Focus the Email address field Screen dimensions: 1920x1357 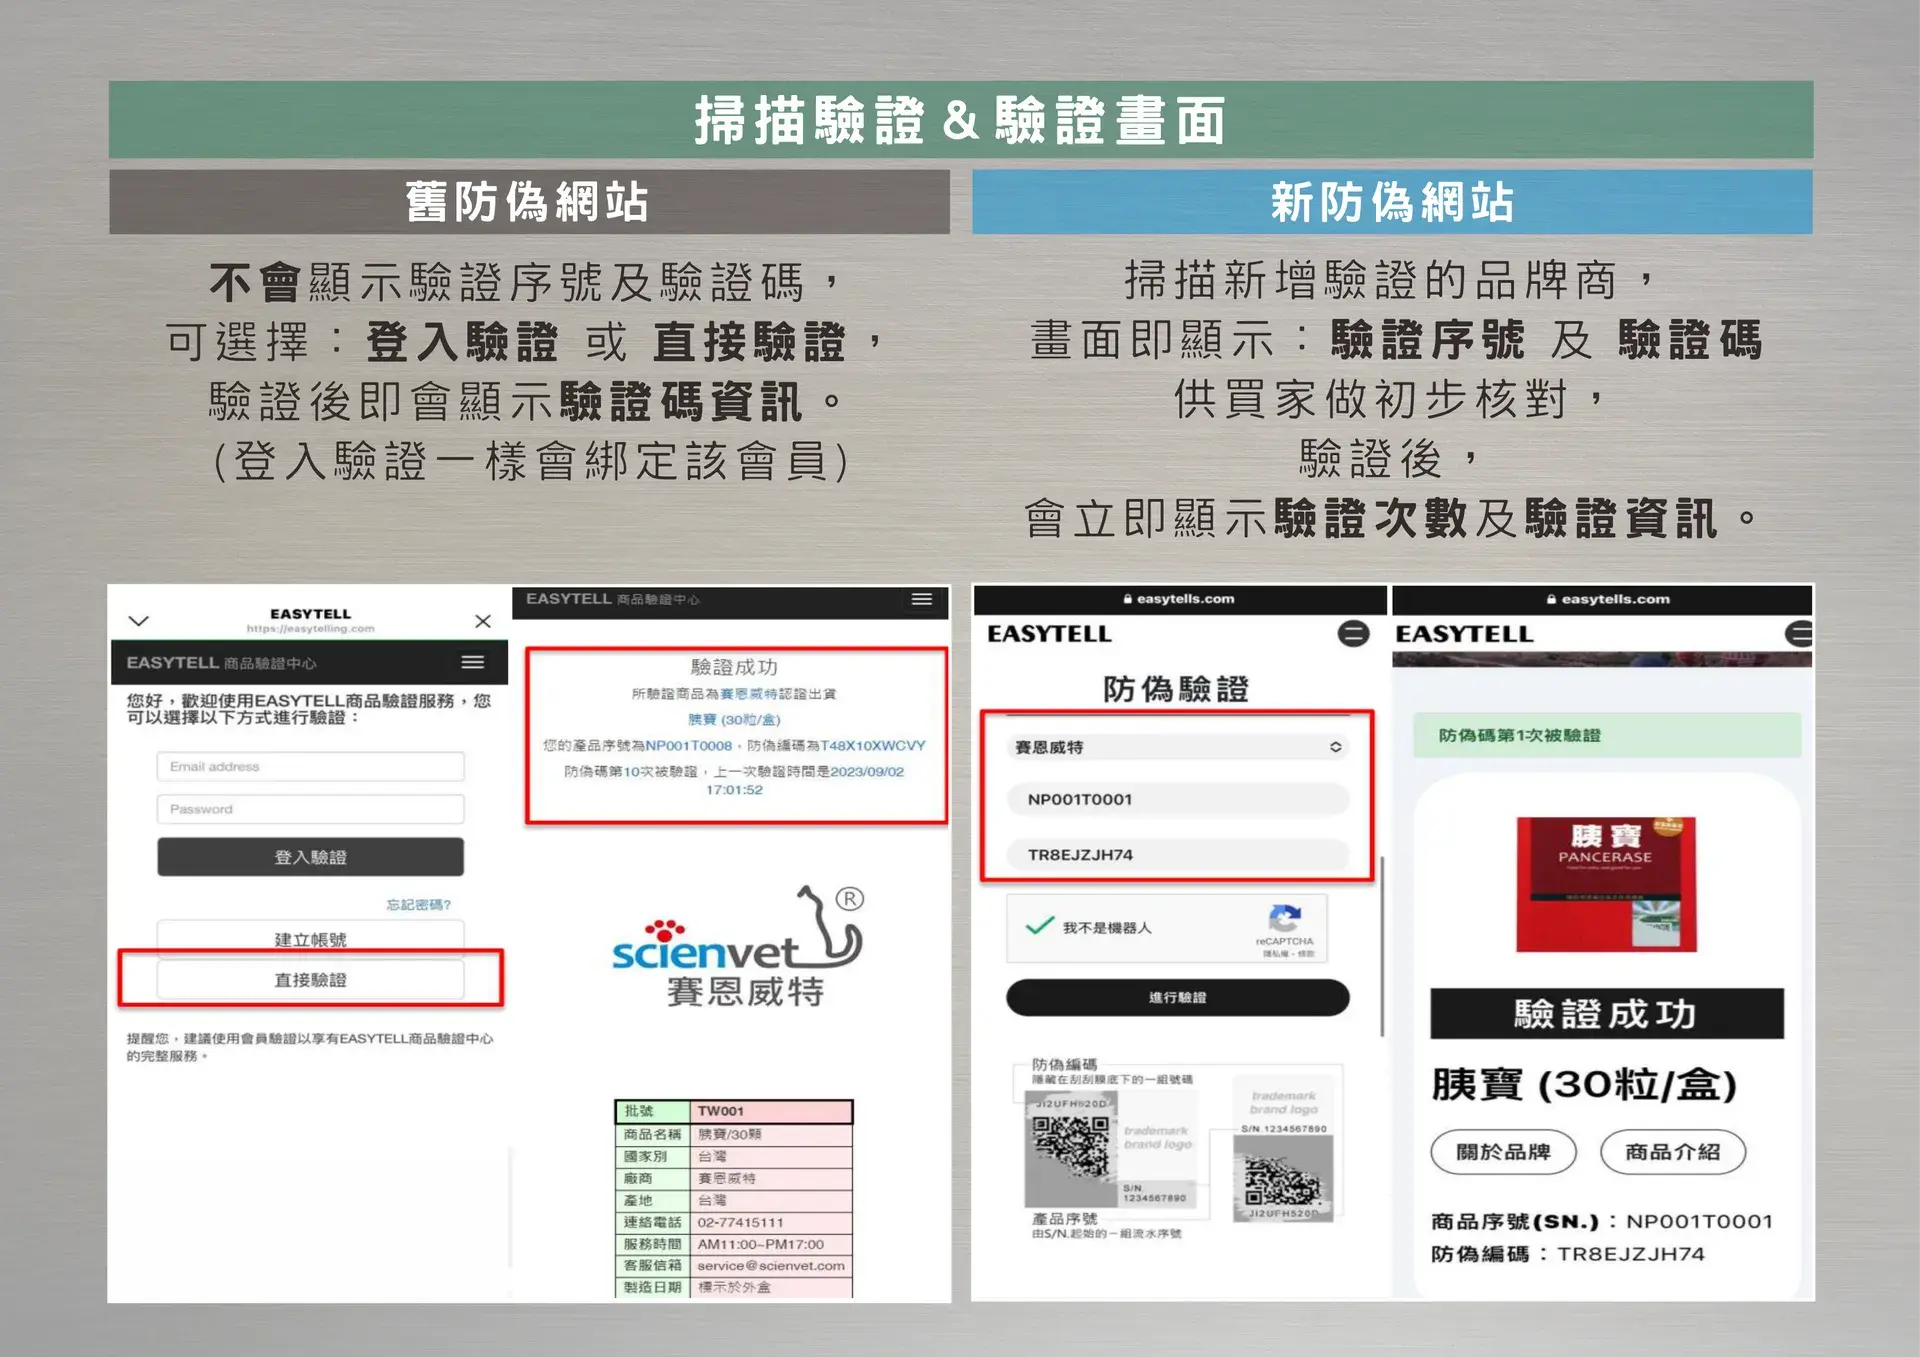[x=310, y=766]
